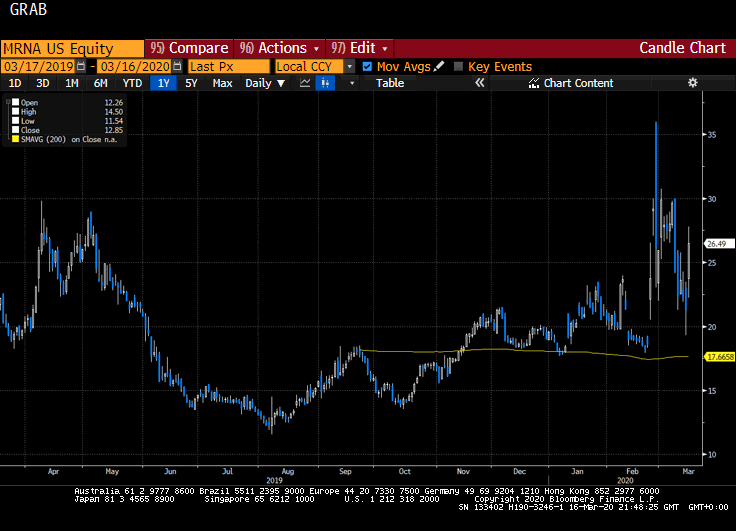This screenshot has width=736, height=531.
Task: Click the Aug month axis label
Action: pos(288,471)
